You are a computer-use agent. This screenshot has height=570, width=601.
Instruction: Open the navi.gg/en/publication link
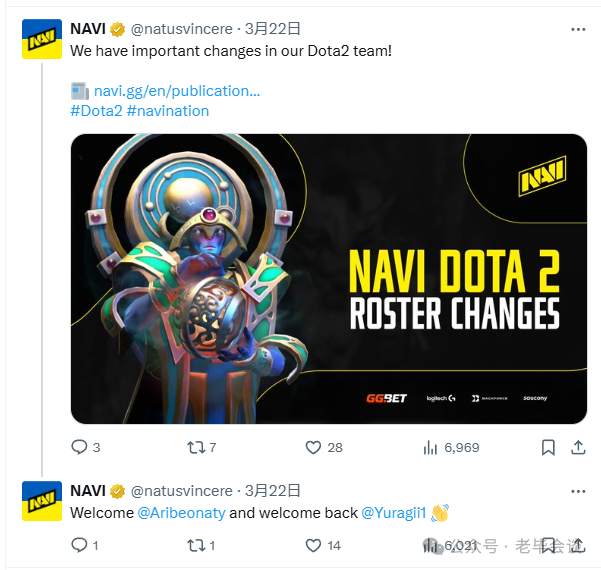[x=177, y=91]
